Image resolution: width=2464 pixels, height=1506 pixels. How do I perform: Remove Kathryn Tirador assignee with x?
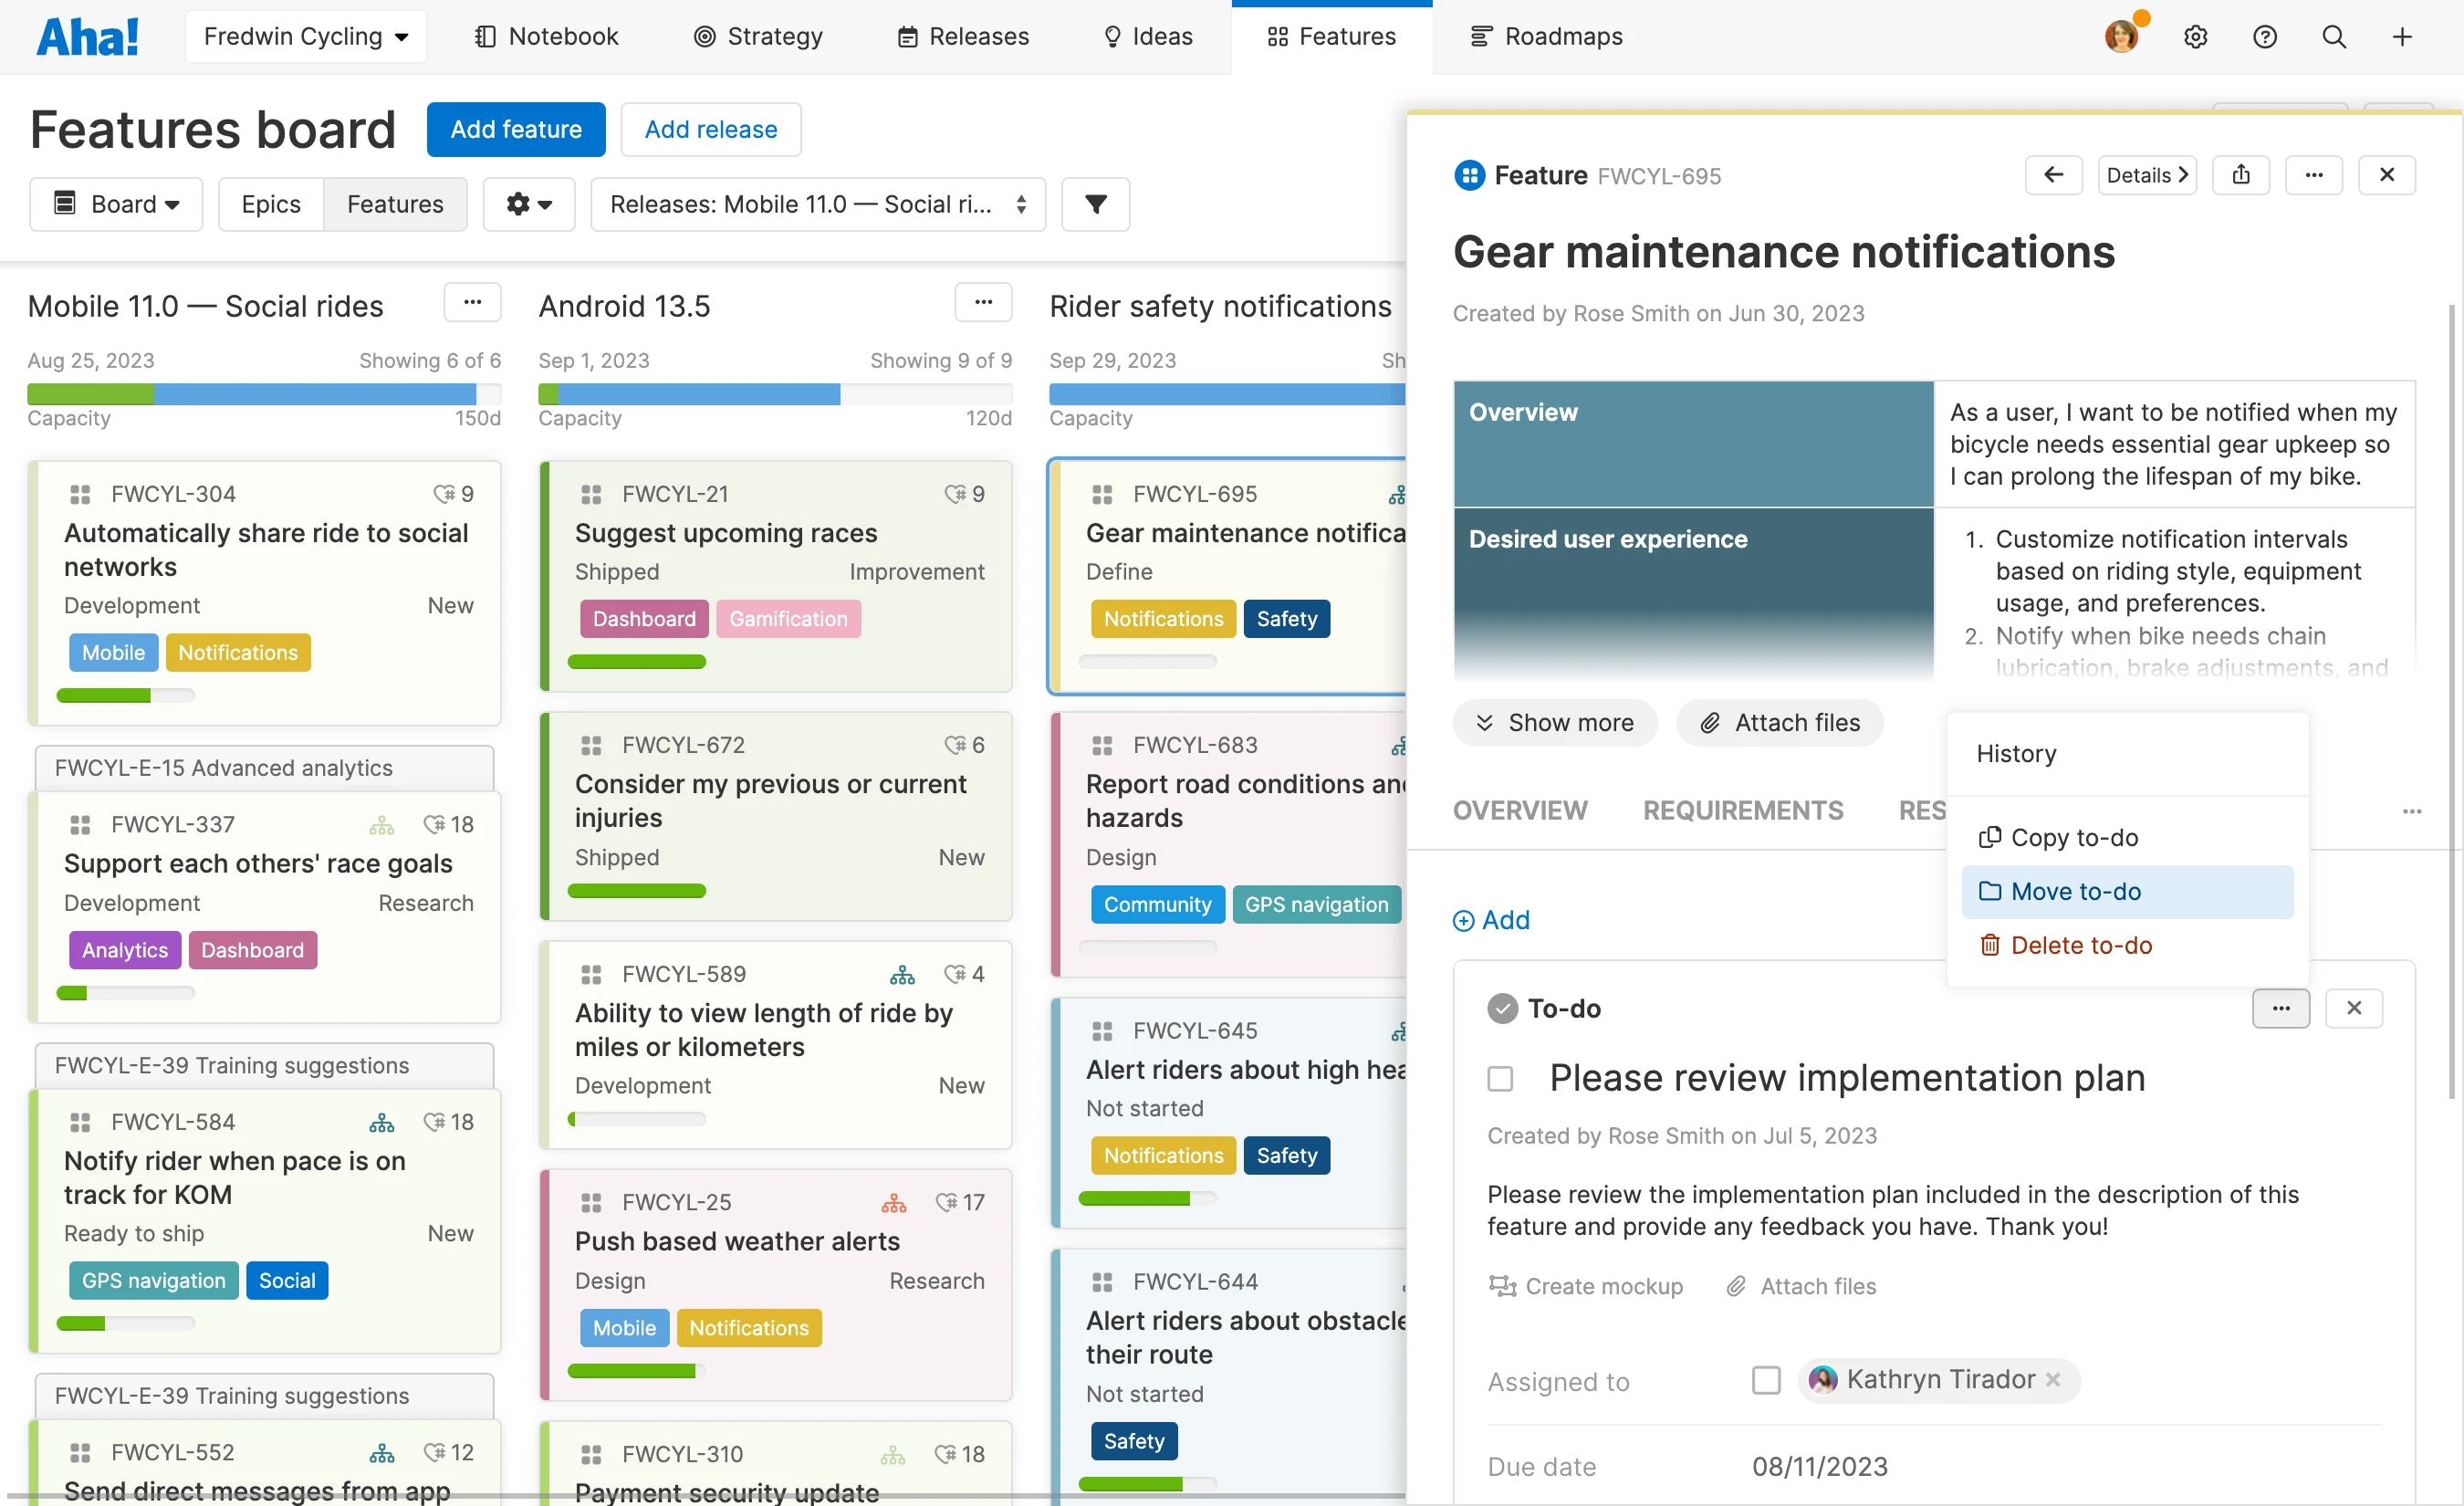2054,1379
